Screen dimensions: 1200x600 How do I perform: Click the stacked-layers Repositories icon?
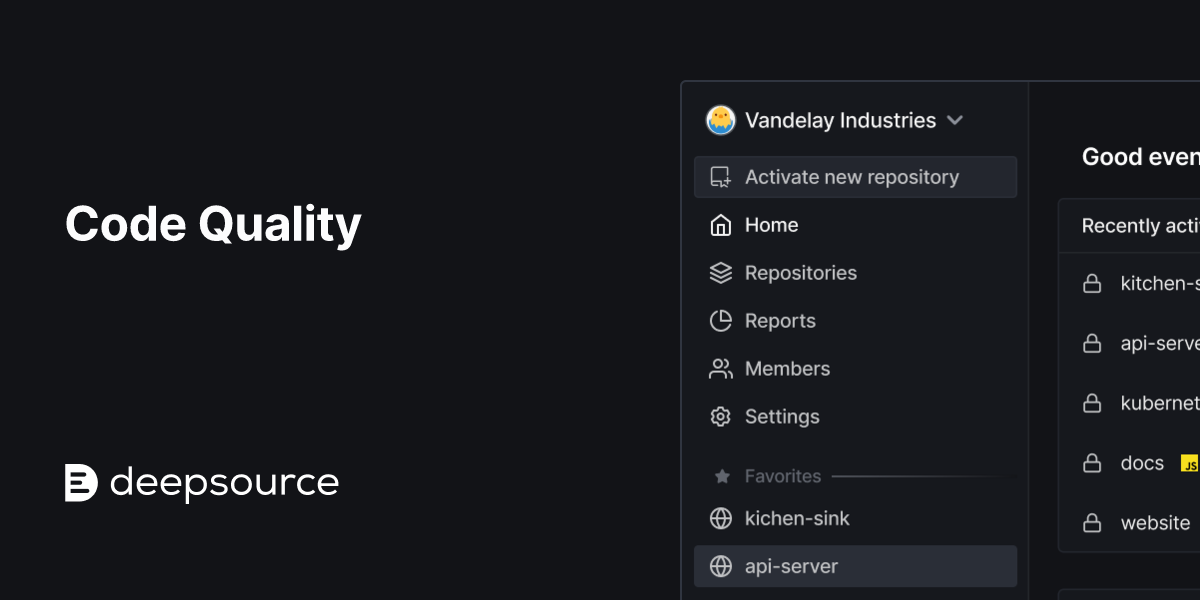[x=719, y=272]
